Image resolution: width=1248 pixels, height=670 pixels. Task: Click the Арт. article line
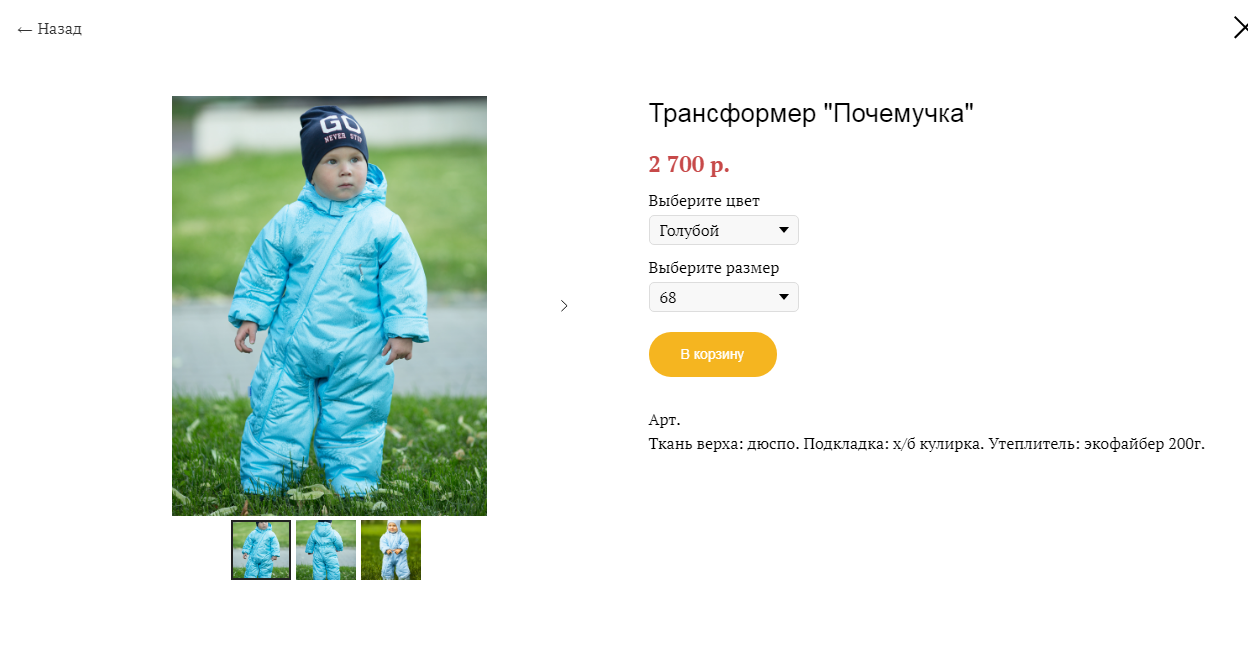click(x=664, y=420)
